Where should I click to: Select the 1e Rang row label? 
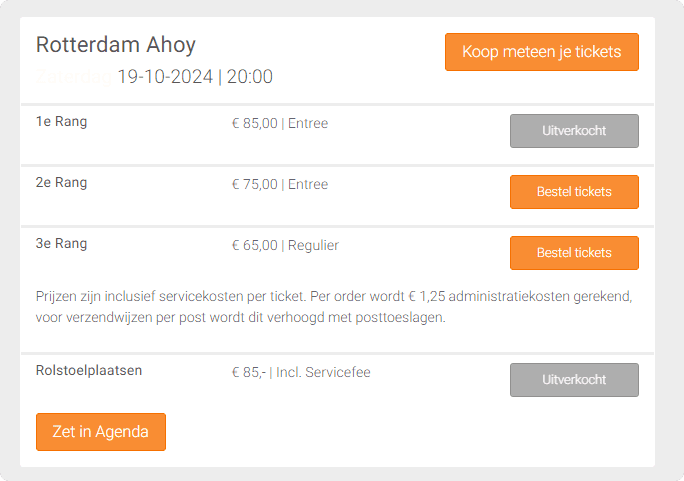(62, 122)
